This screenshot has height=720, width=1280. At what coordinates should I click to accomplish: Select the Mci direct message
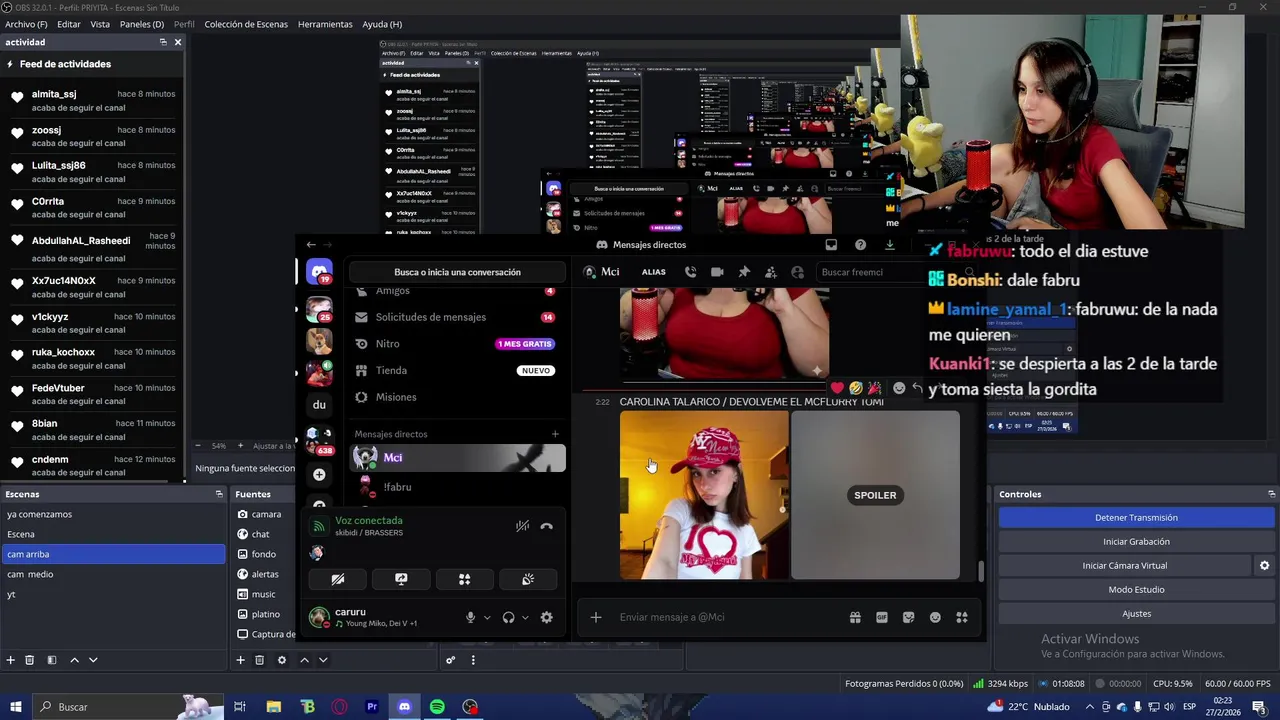pos(457,458)
